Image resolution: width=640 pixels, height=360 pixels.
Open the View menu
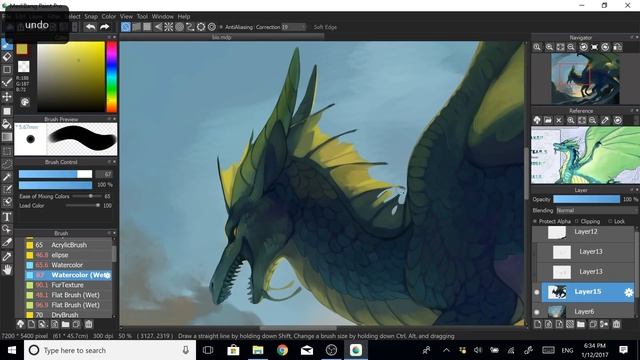coord(126,17)
